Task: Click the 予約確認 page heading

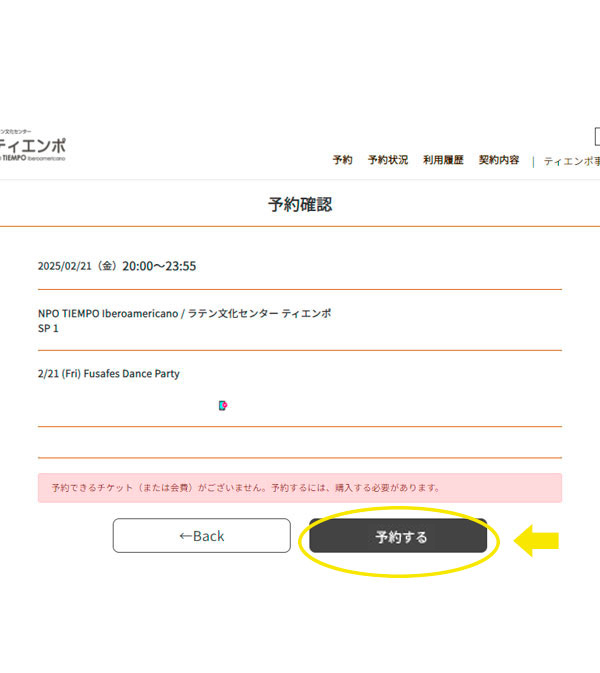Action: [x=300, y=204]
